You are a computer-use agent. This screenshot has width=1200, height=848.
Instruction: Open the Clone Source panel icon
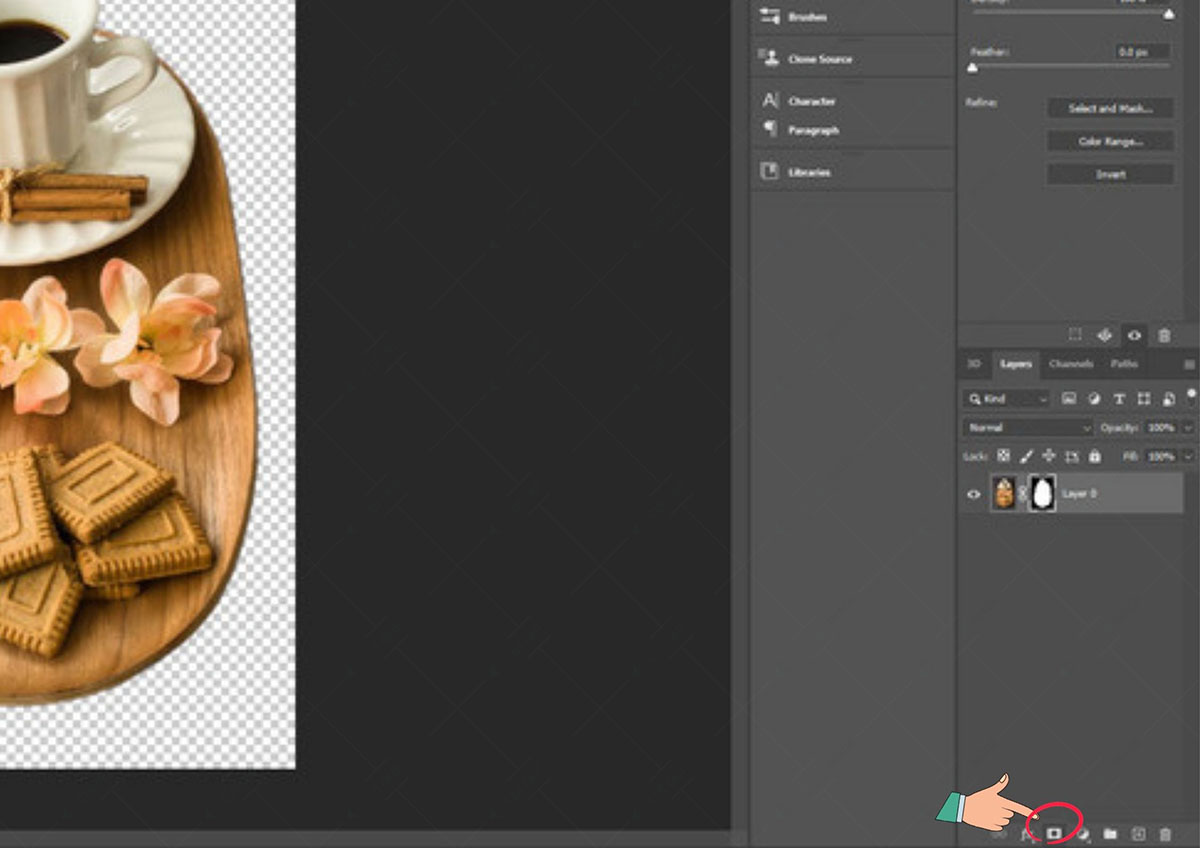[770, 58]
